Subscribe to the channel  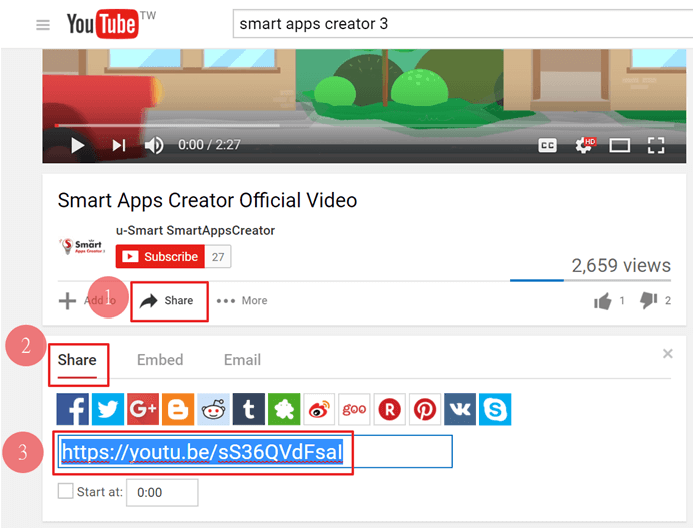[x=160, y=256]
